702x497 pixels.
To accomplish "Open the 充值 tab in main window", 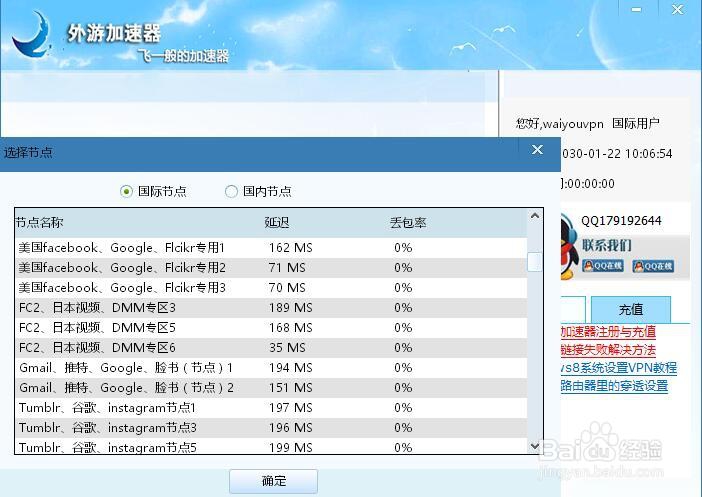I will pyautogui.click(x=631, y=309).
